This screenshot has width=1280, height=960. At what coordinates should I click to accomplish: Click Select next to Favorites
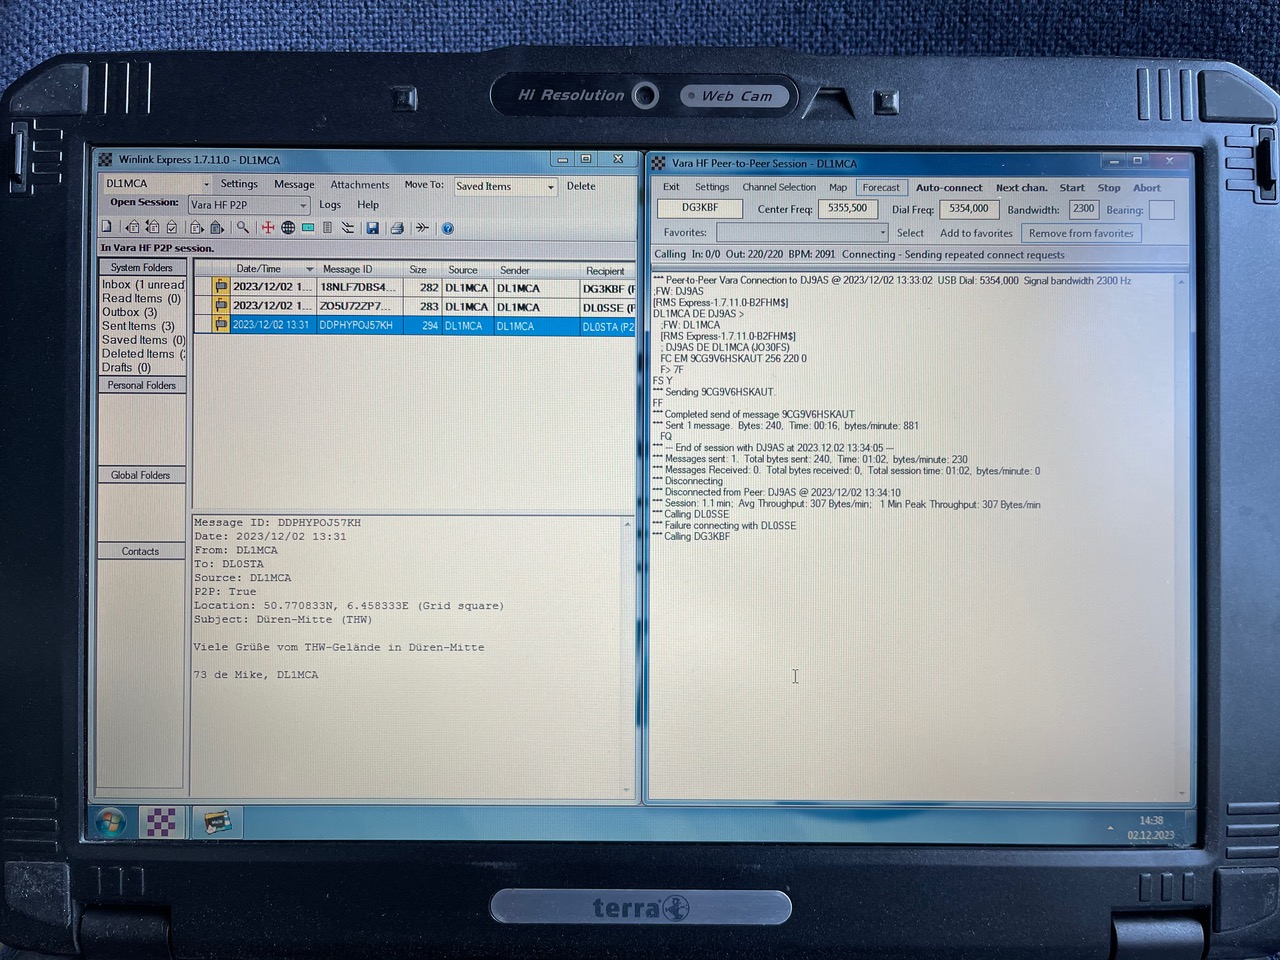910,233
